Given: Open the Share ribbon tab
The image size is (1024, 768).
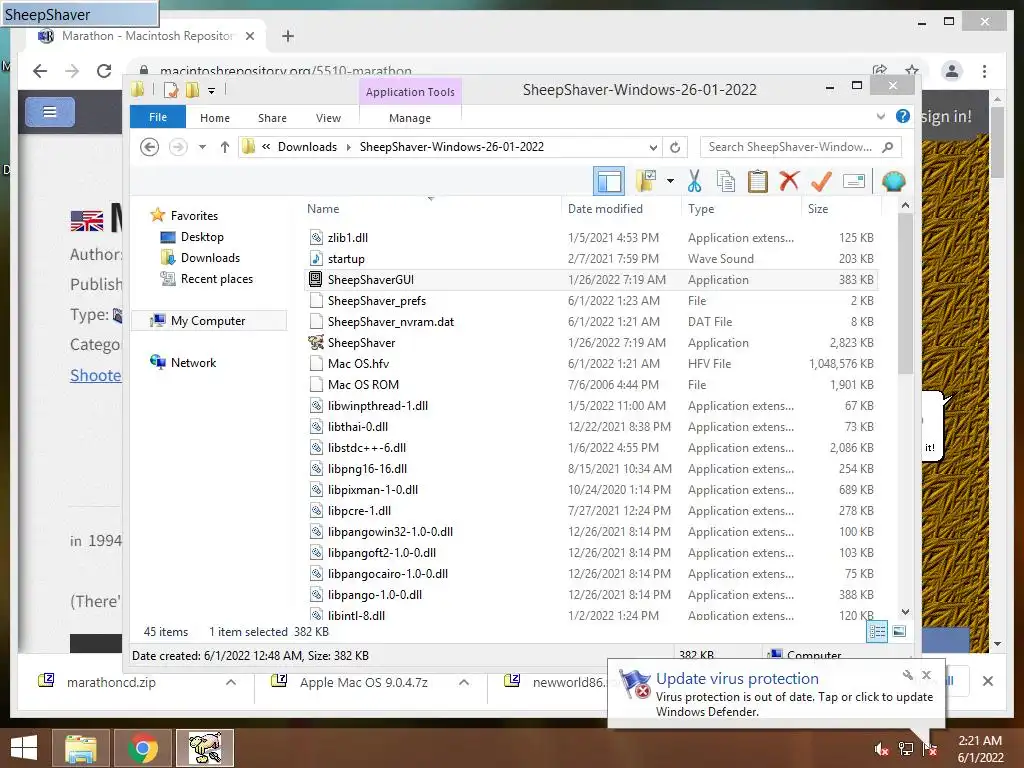Looking at the screenshot, I should 272,118.
